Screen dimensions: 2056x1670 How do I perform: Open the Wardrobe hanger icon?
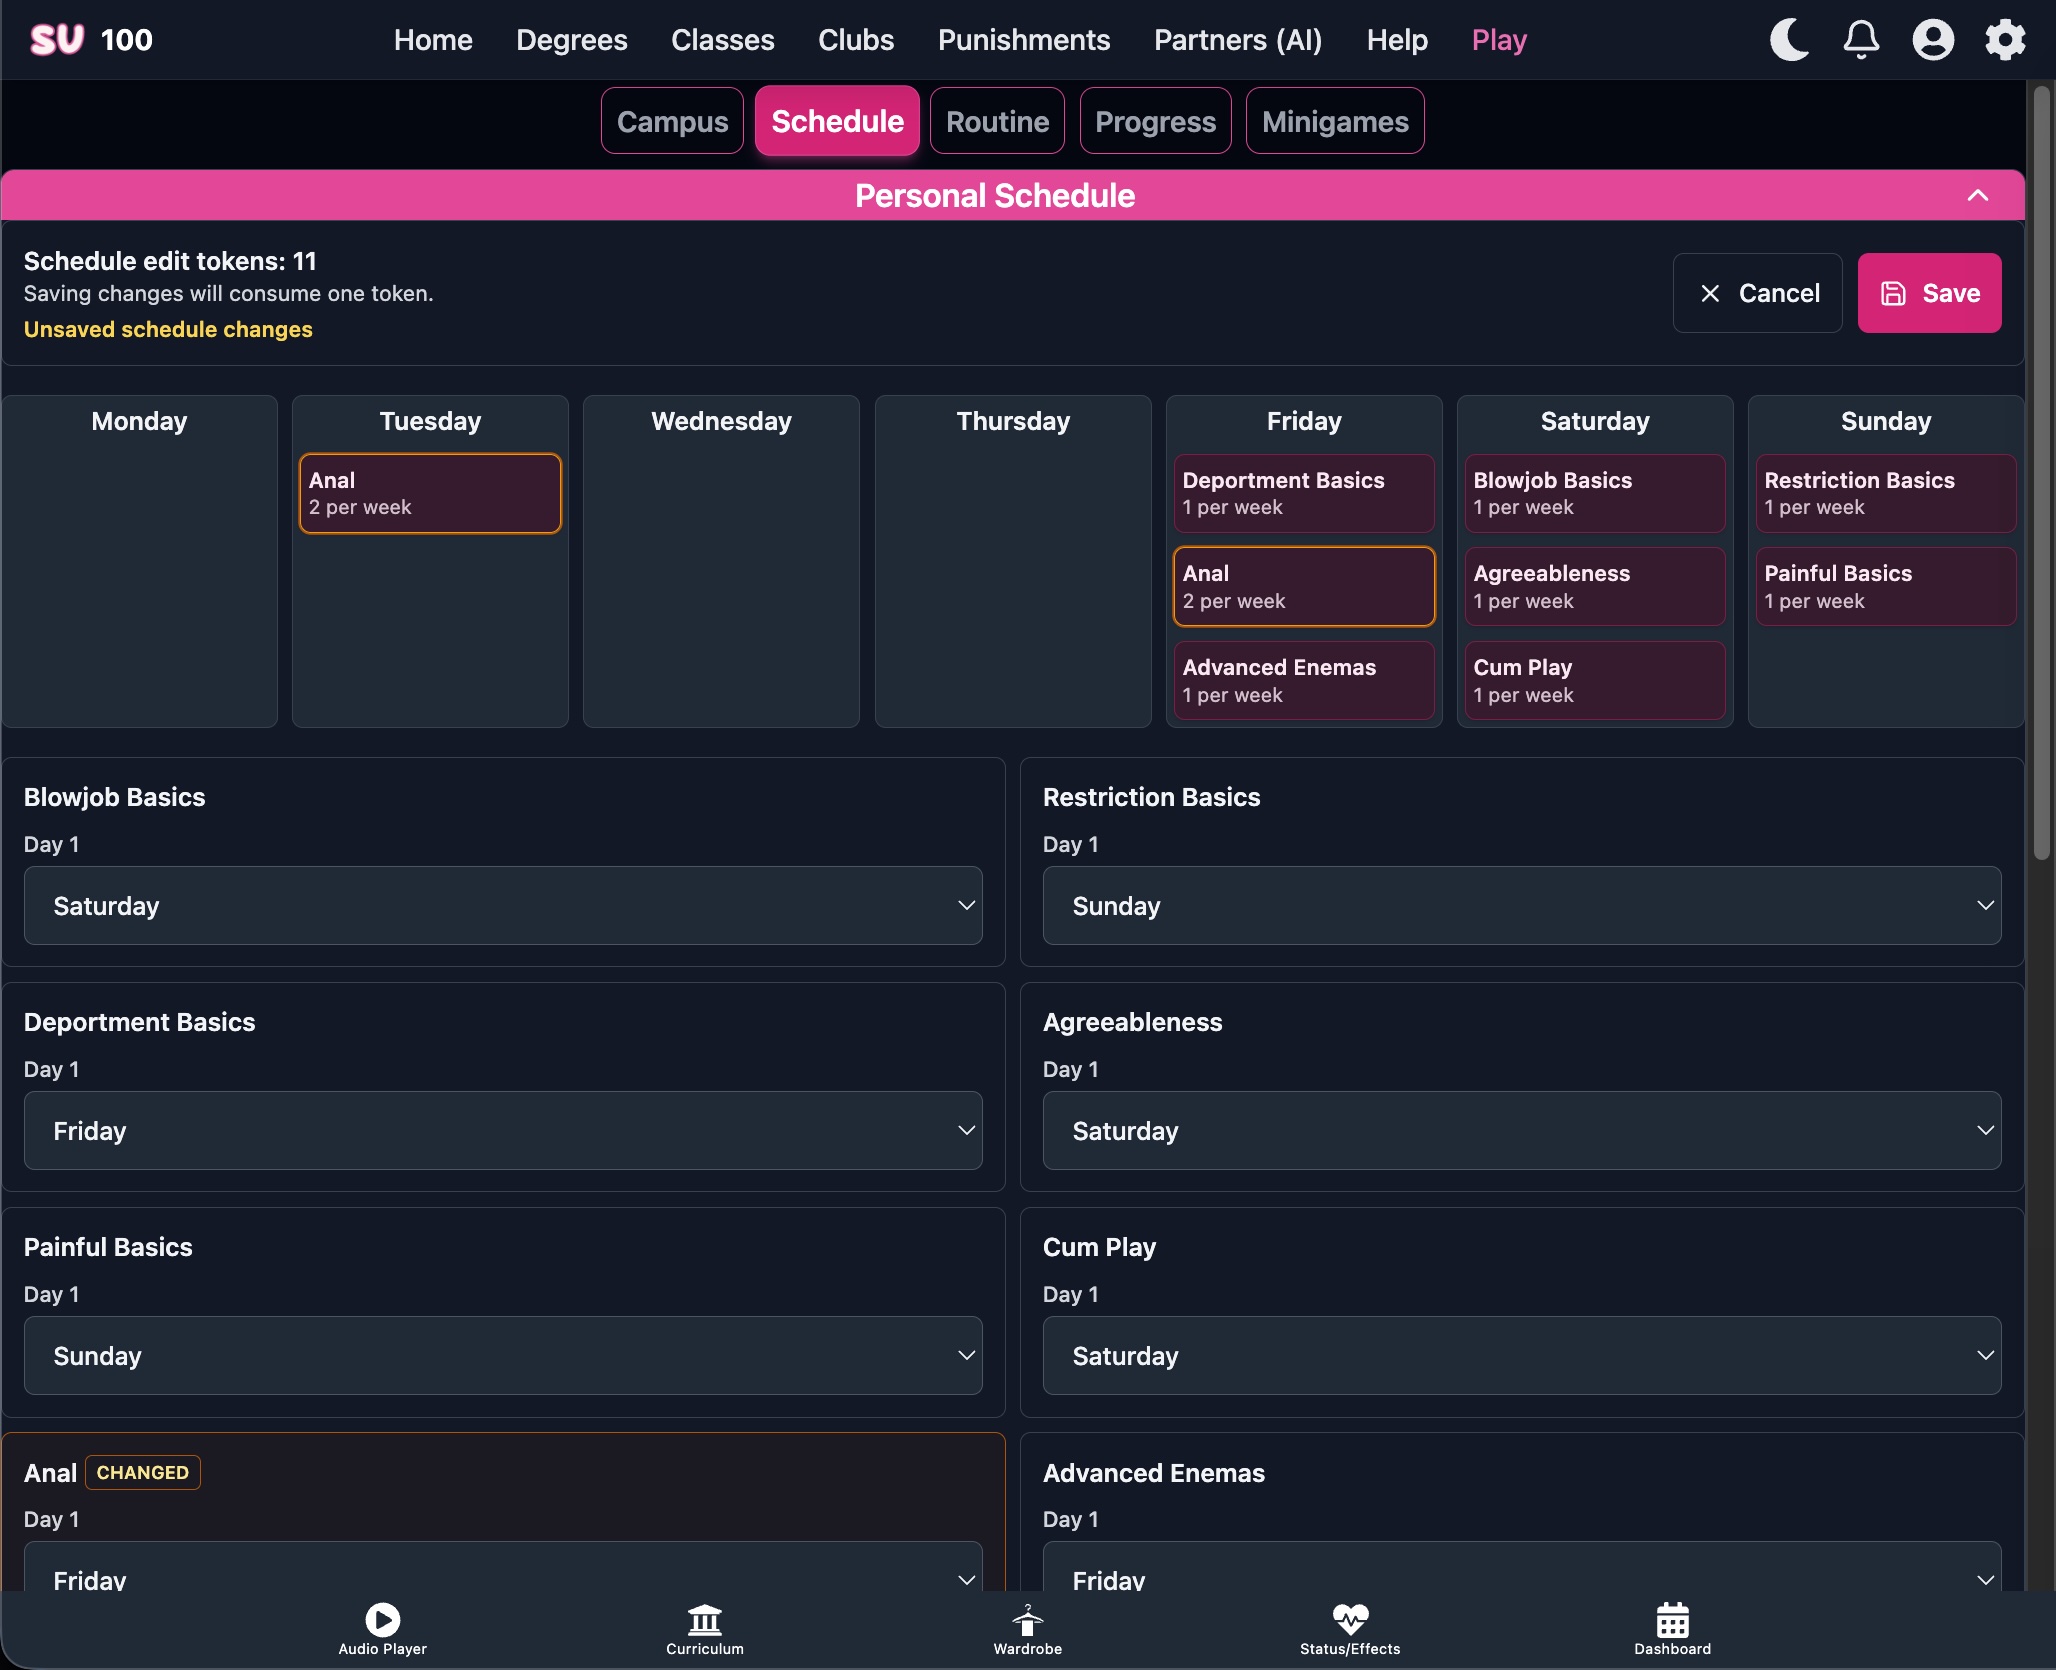(x=1027, y=1629)
